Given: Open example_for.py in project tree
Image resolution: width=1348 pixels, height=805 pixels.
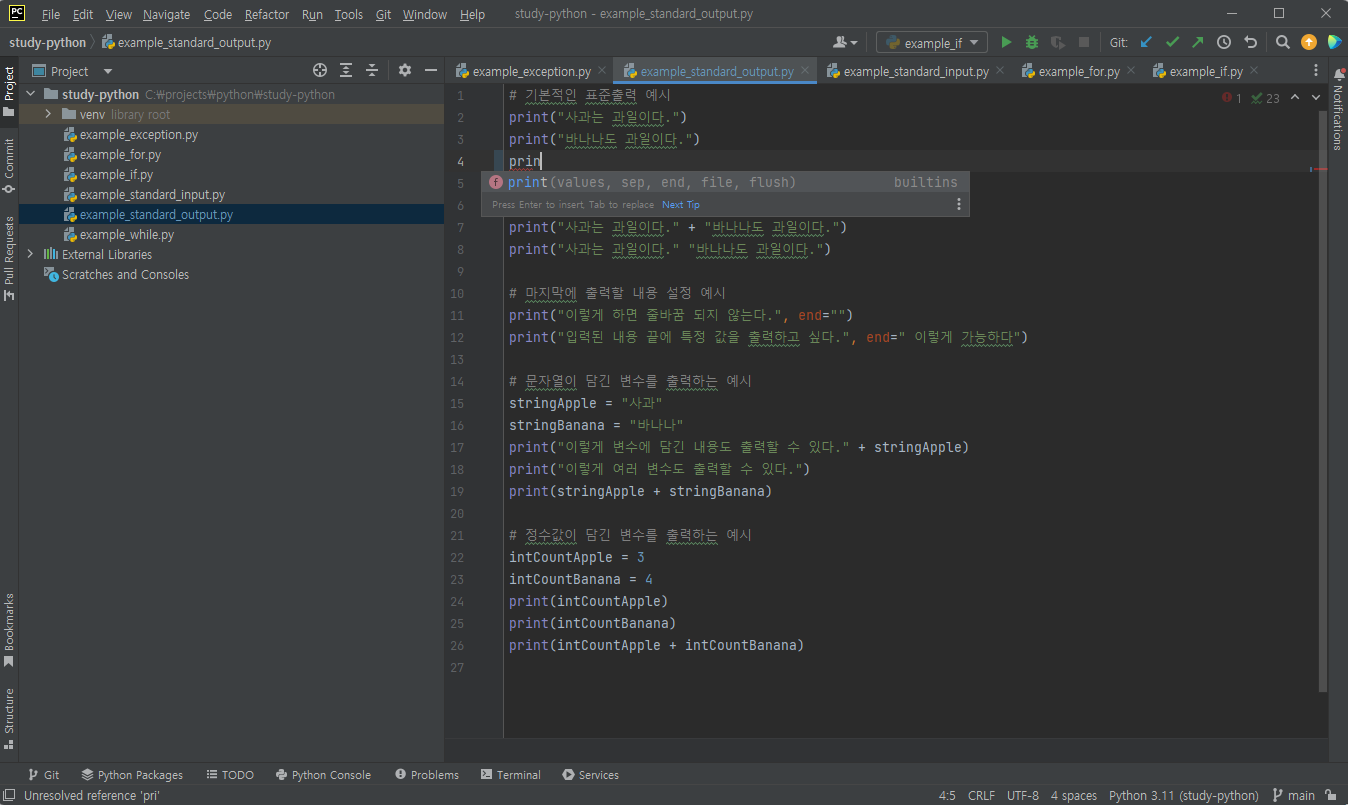Looking at the screenshot, I should [x=120, y=154].
